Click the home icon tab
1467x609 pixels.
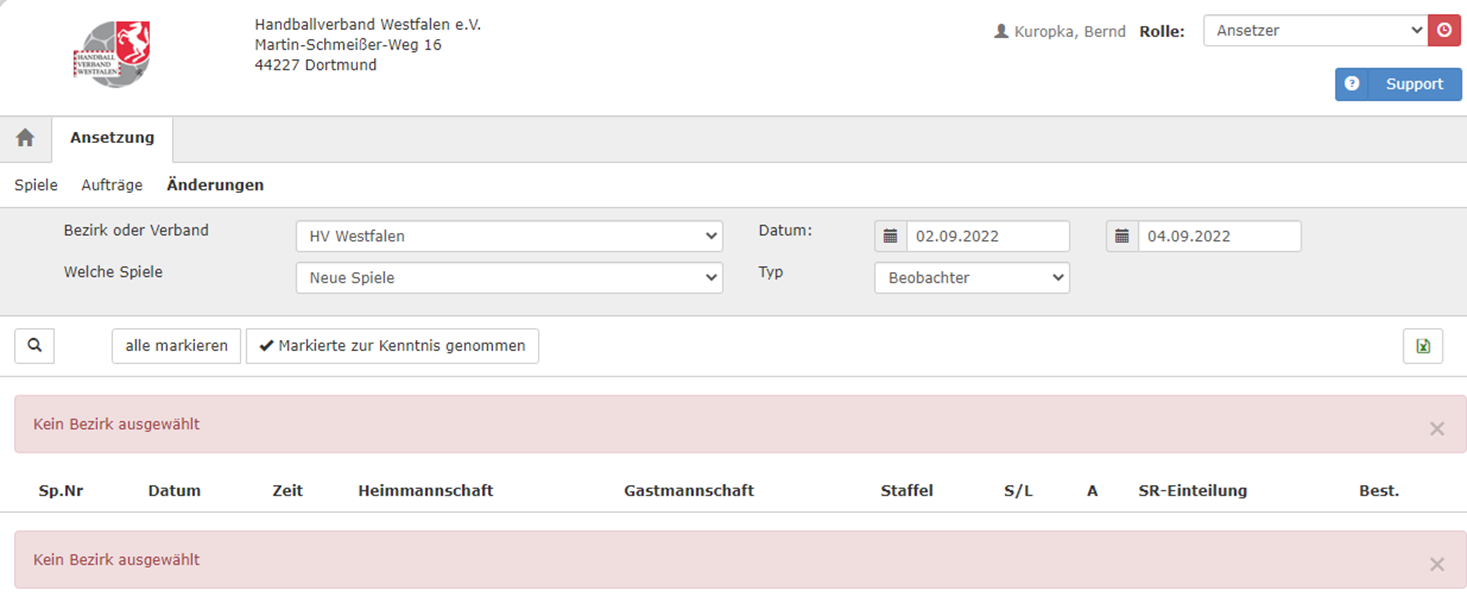pos(25,139)
